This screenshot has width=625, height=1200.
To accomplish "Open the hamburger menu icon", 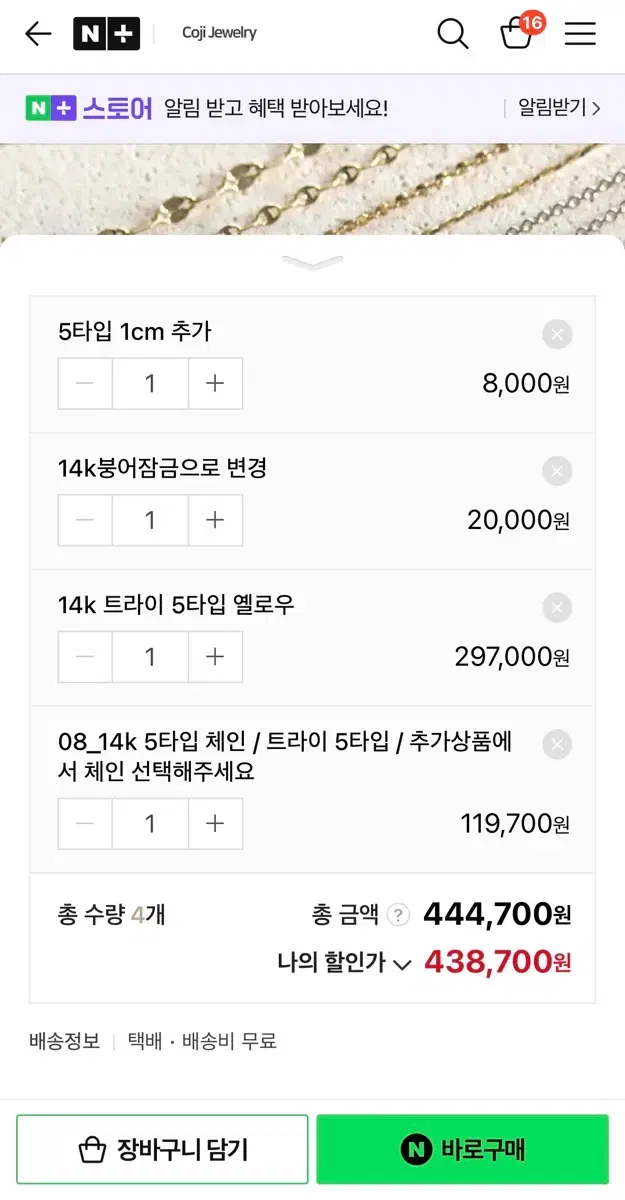I will 580,34.
